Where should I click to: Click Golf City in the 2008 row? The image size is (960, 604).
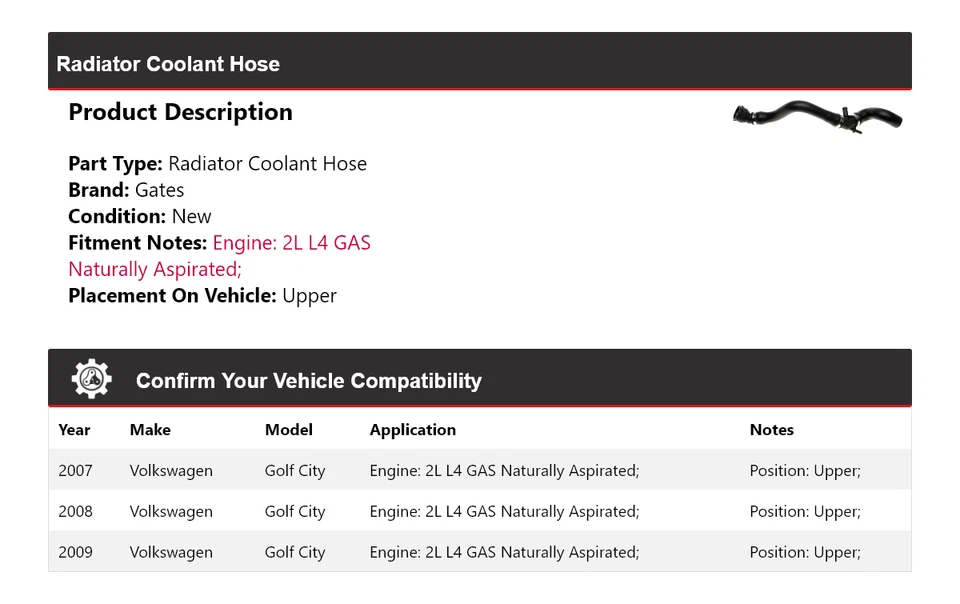point(295,512)
